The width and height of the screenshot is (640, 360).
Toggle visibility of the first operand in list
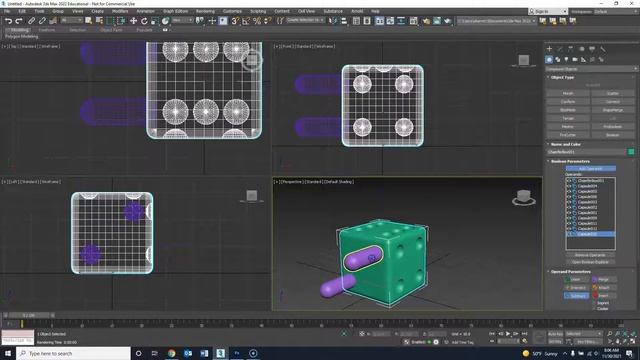click(x=569, y=180)
